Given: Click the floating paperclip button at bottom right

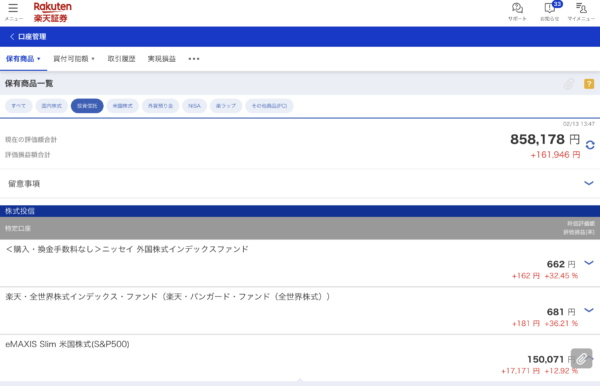Looking at the screenshot, I should (x=581, y=358).
